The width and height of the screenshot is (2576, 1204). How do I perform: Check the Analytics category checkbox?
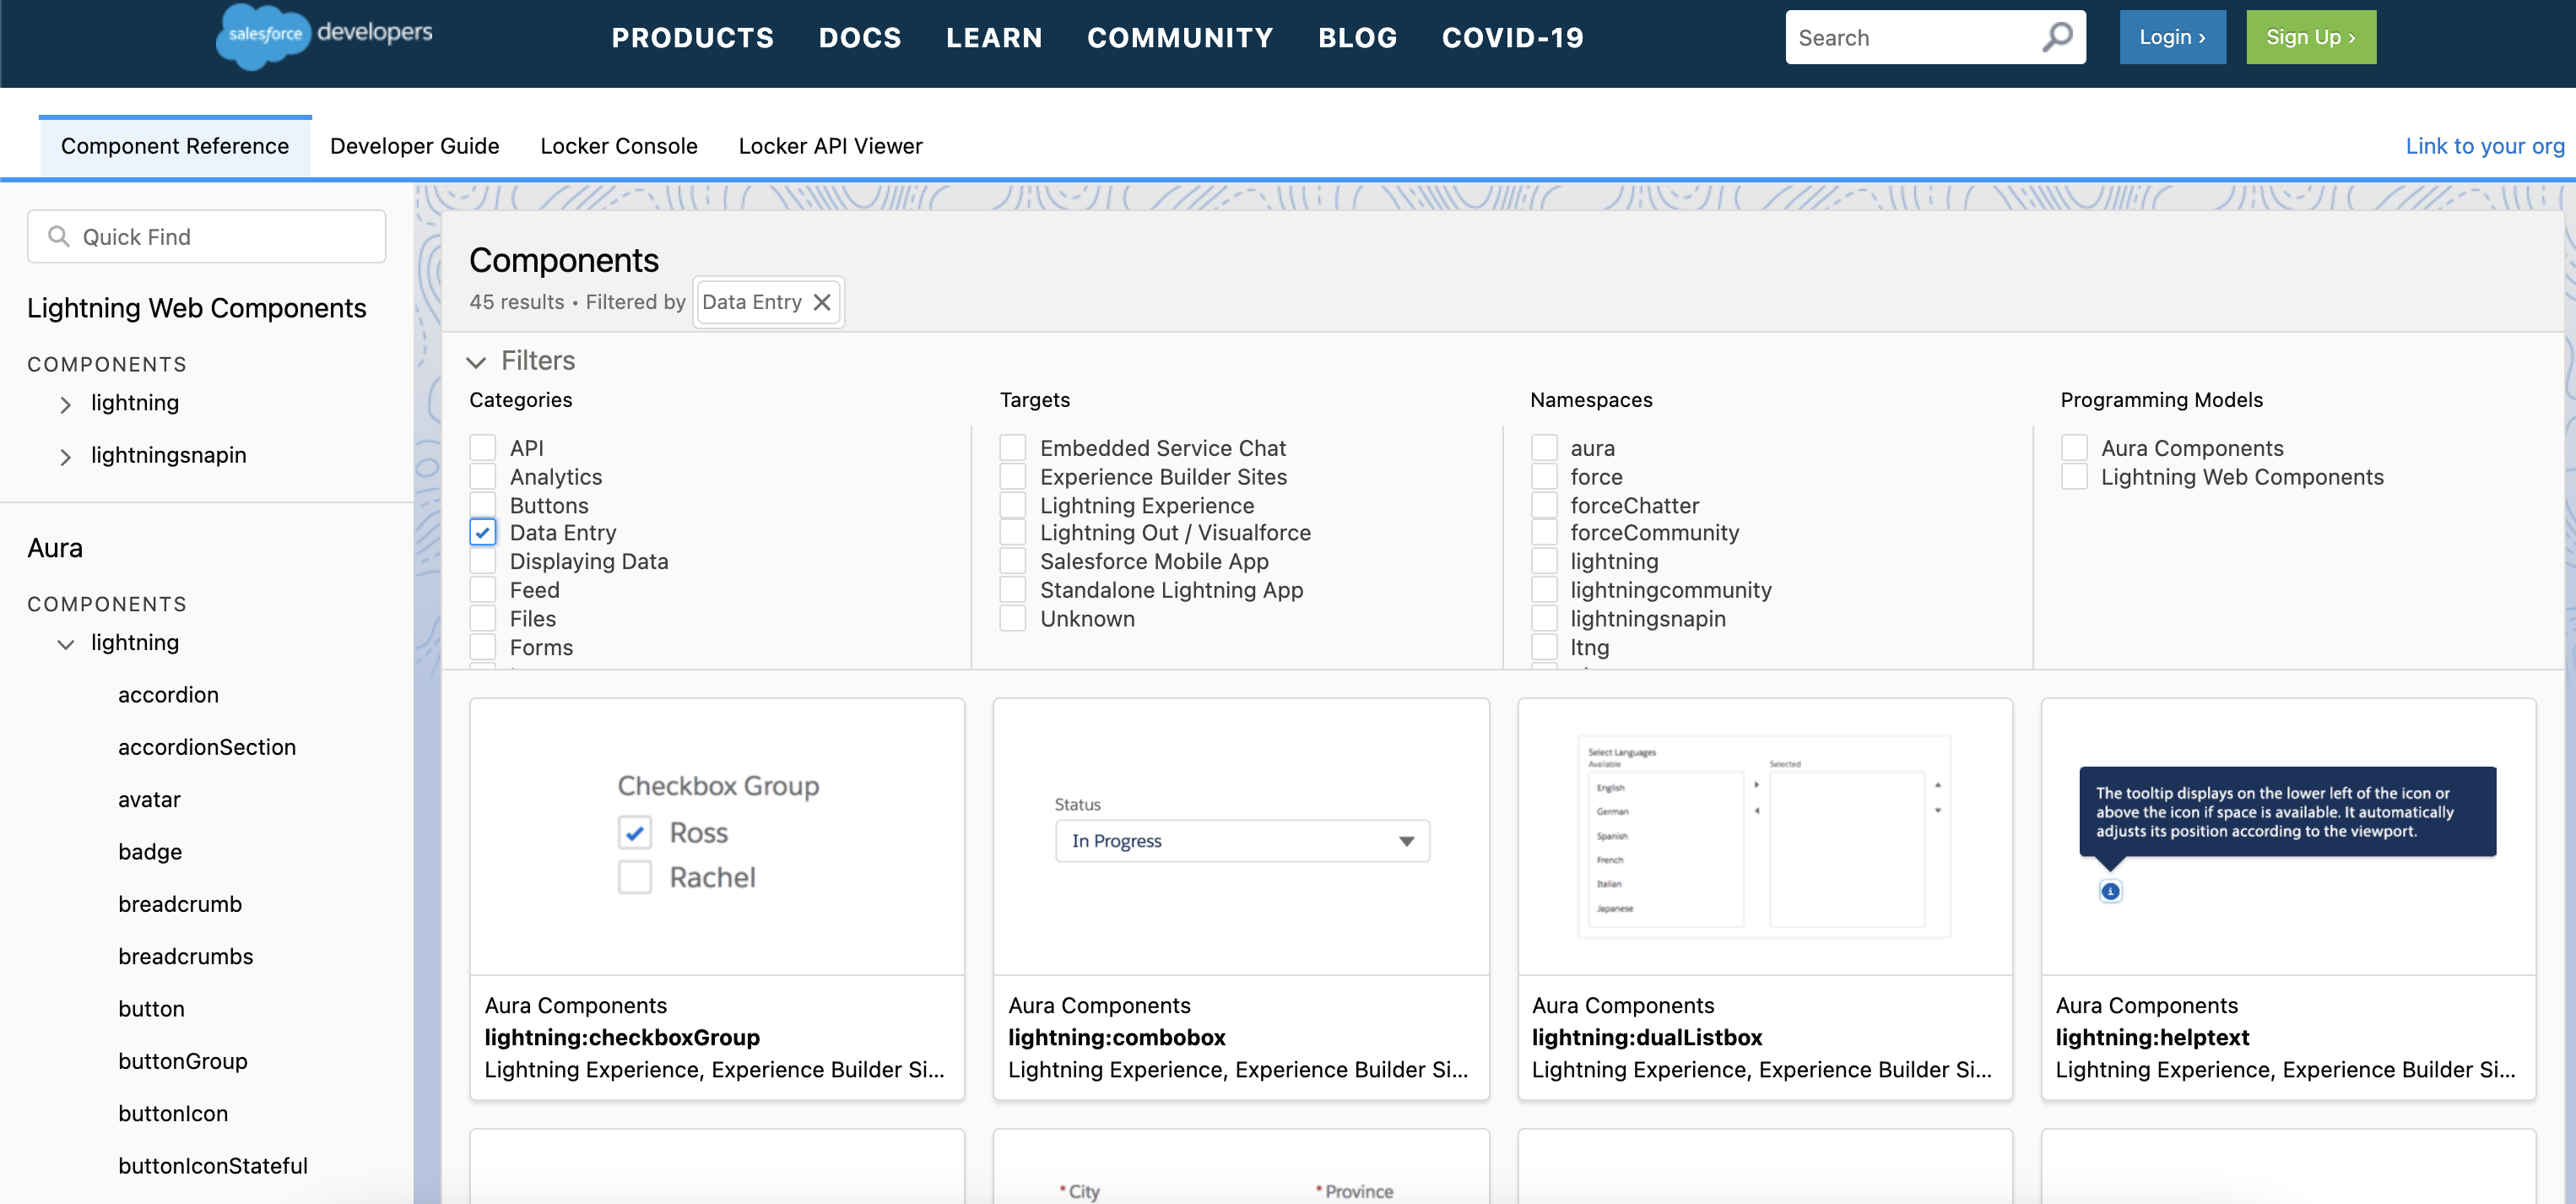click(x=483, y=477)
